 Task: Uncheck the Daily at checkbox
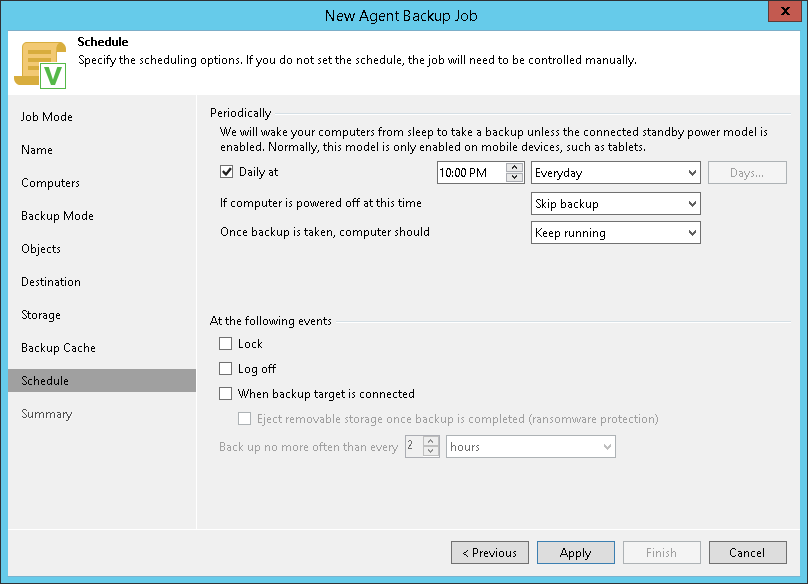click(x=226, y=172)
